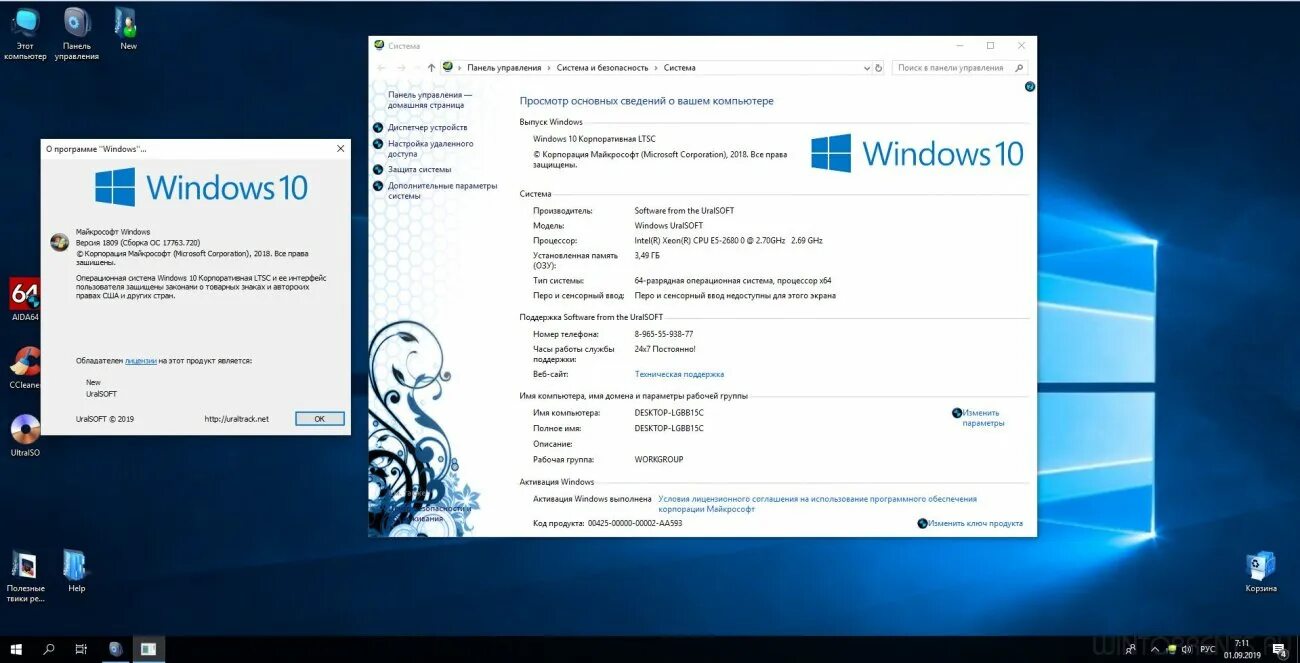Select Windows 10 Корпоративная LTSC edition text
The width and height of the screenshot is (1300, 663).
(x=594, y=139)
